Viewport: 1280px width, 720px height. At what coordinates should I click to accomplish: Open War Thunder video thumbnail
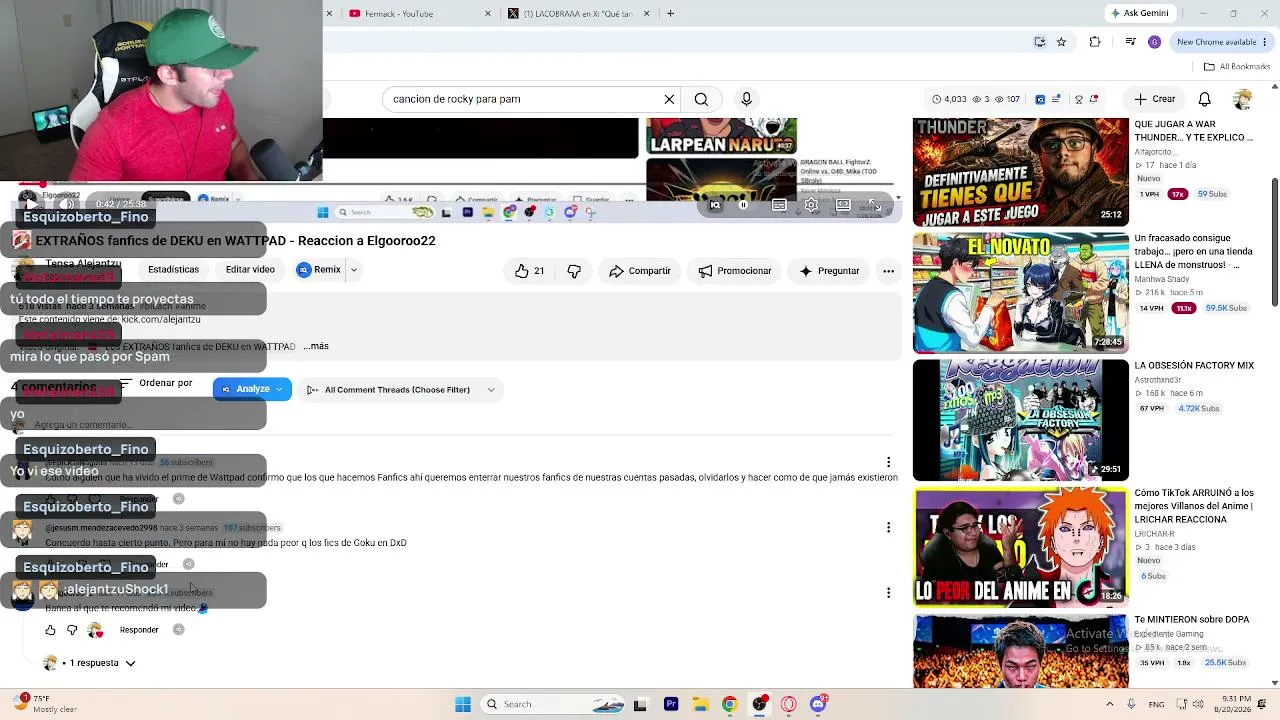click(x=1020, y=172)
